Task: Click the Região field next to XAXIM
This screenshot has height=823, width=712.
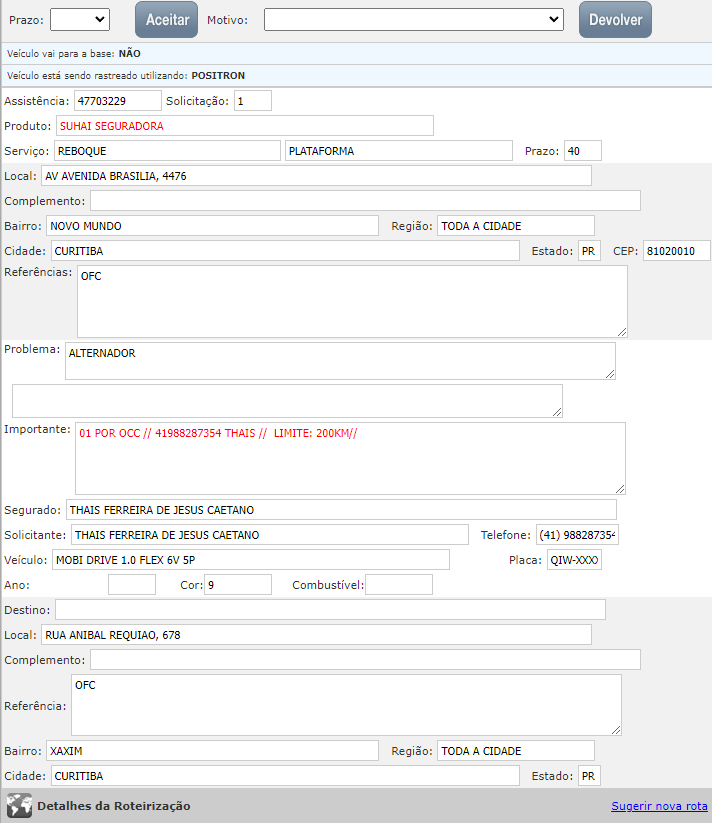Action: click(516, 751)
